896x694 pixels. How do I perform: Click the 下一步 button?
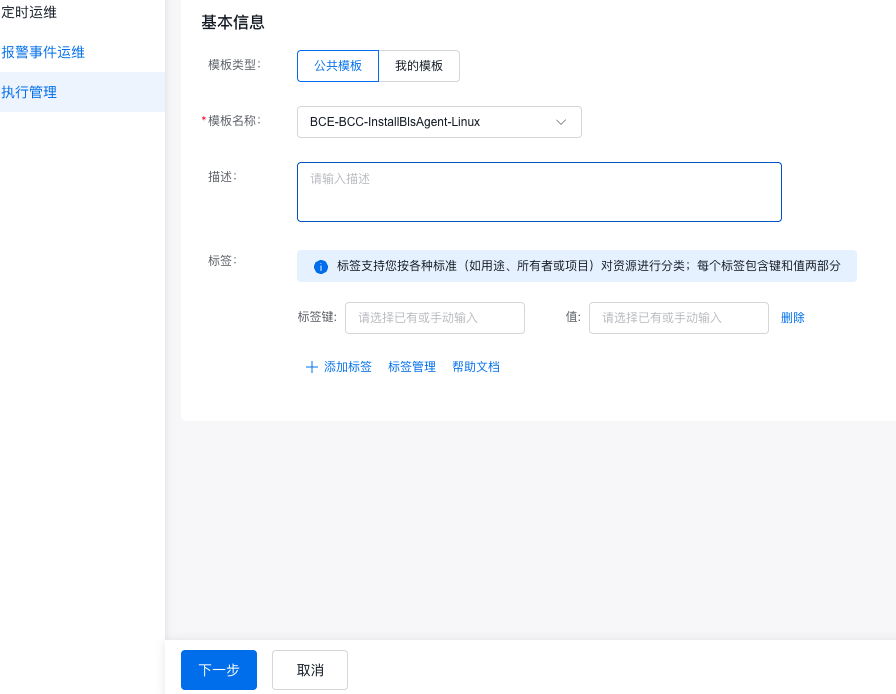click(219, 670)
